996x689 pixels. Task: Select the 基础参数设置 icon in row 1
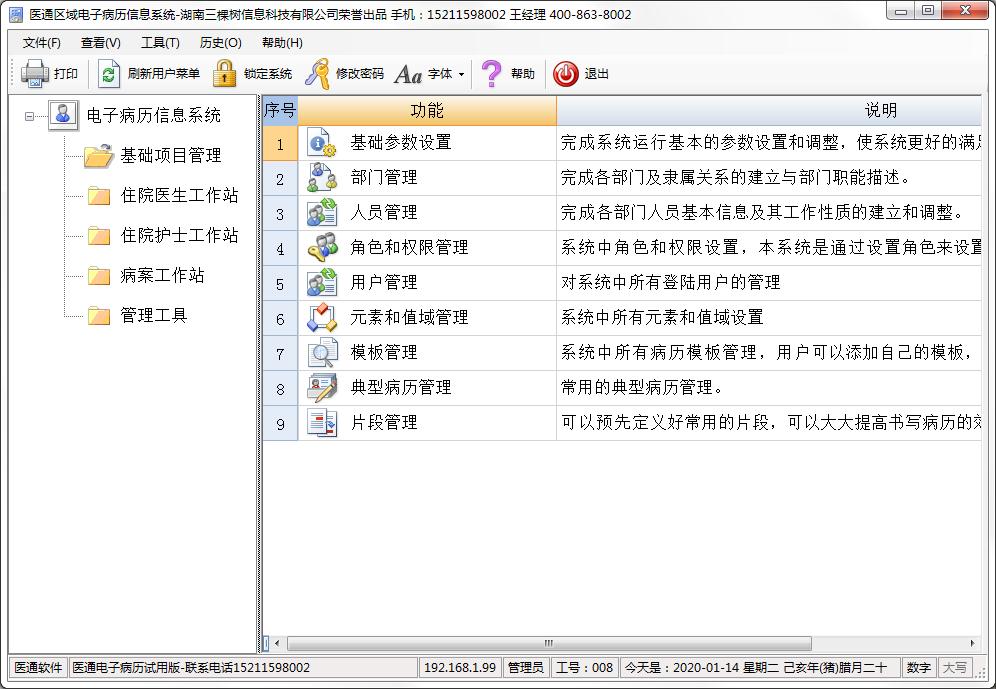(321, 142)
